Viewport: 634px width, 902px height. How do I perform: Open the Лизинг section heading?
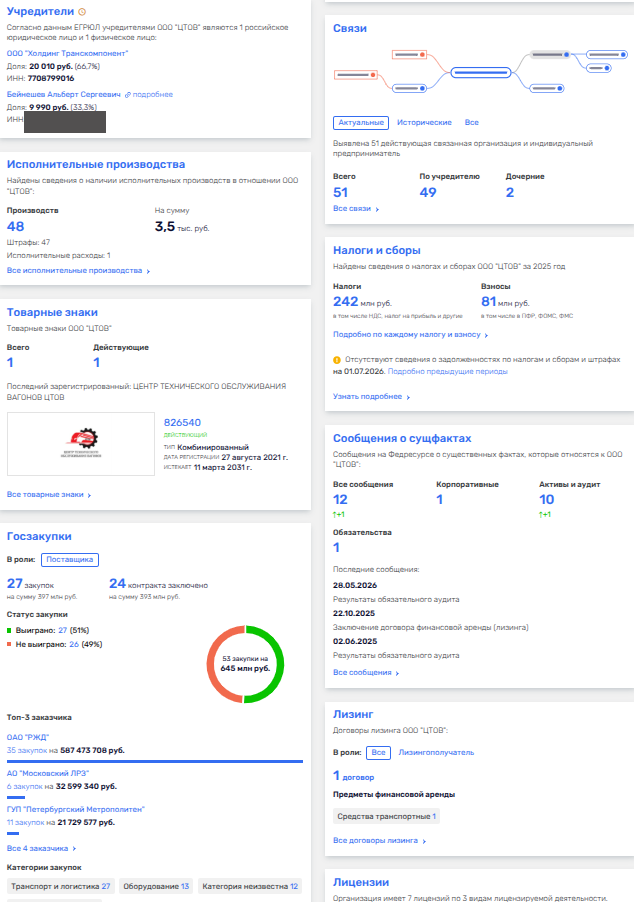tap(353, 714)
